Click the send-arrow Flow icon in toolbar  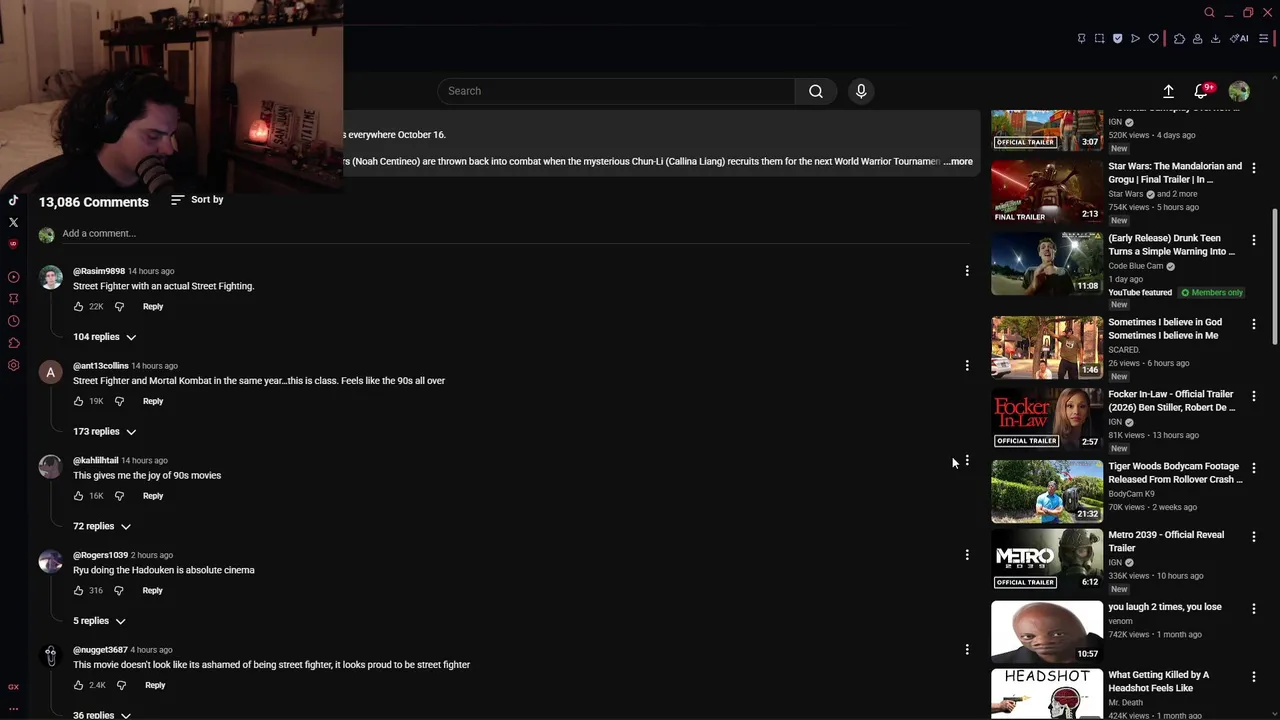(1135, 39)
